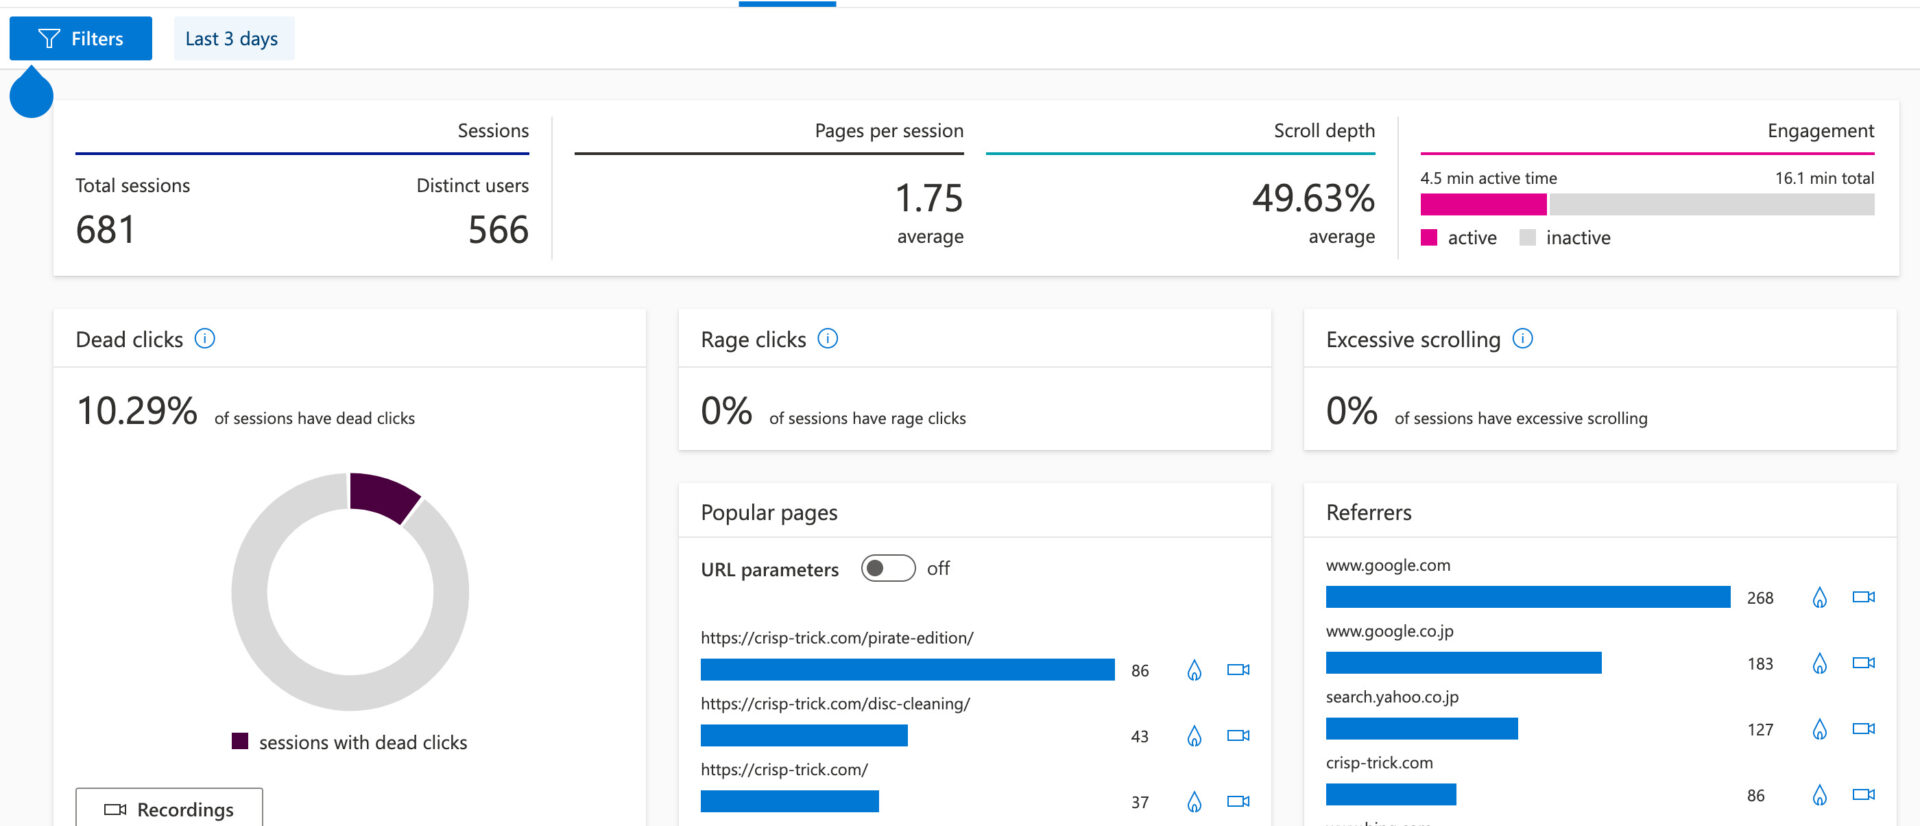Click the 'Sessions' card heading
Image resolution: width=1920 pixels, height=826 pixels.
point(493,131)
